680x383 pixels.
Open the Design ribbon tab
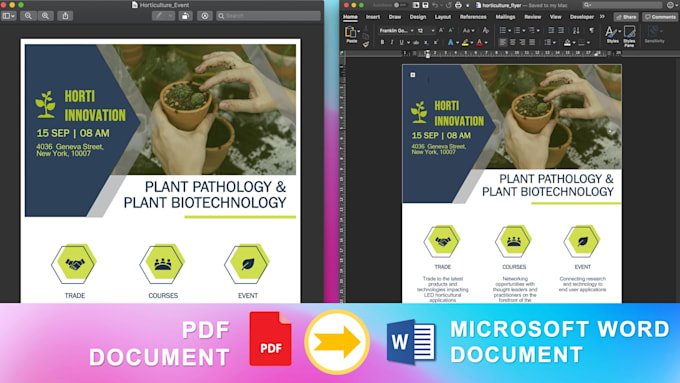tap(418, 17)
